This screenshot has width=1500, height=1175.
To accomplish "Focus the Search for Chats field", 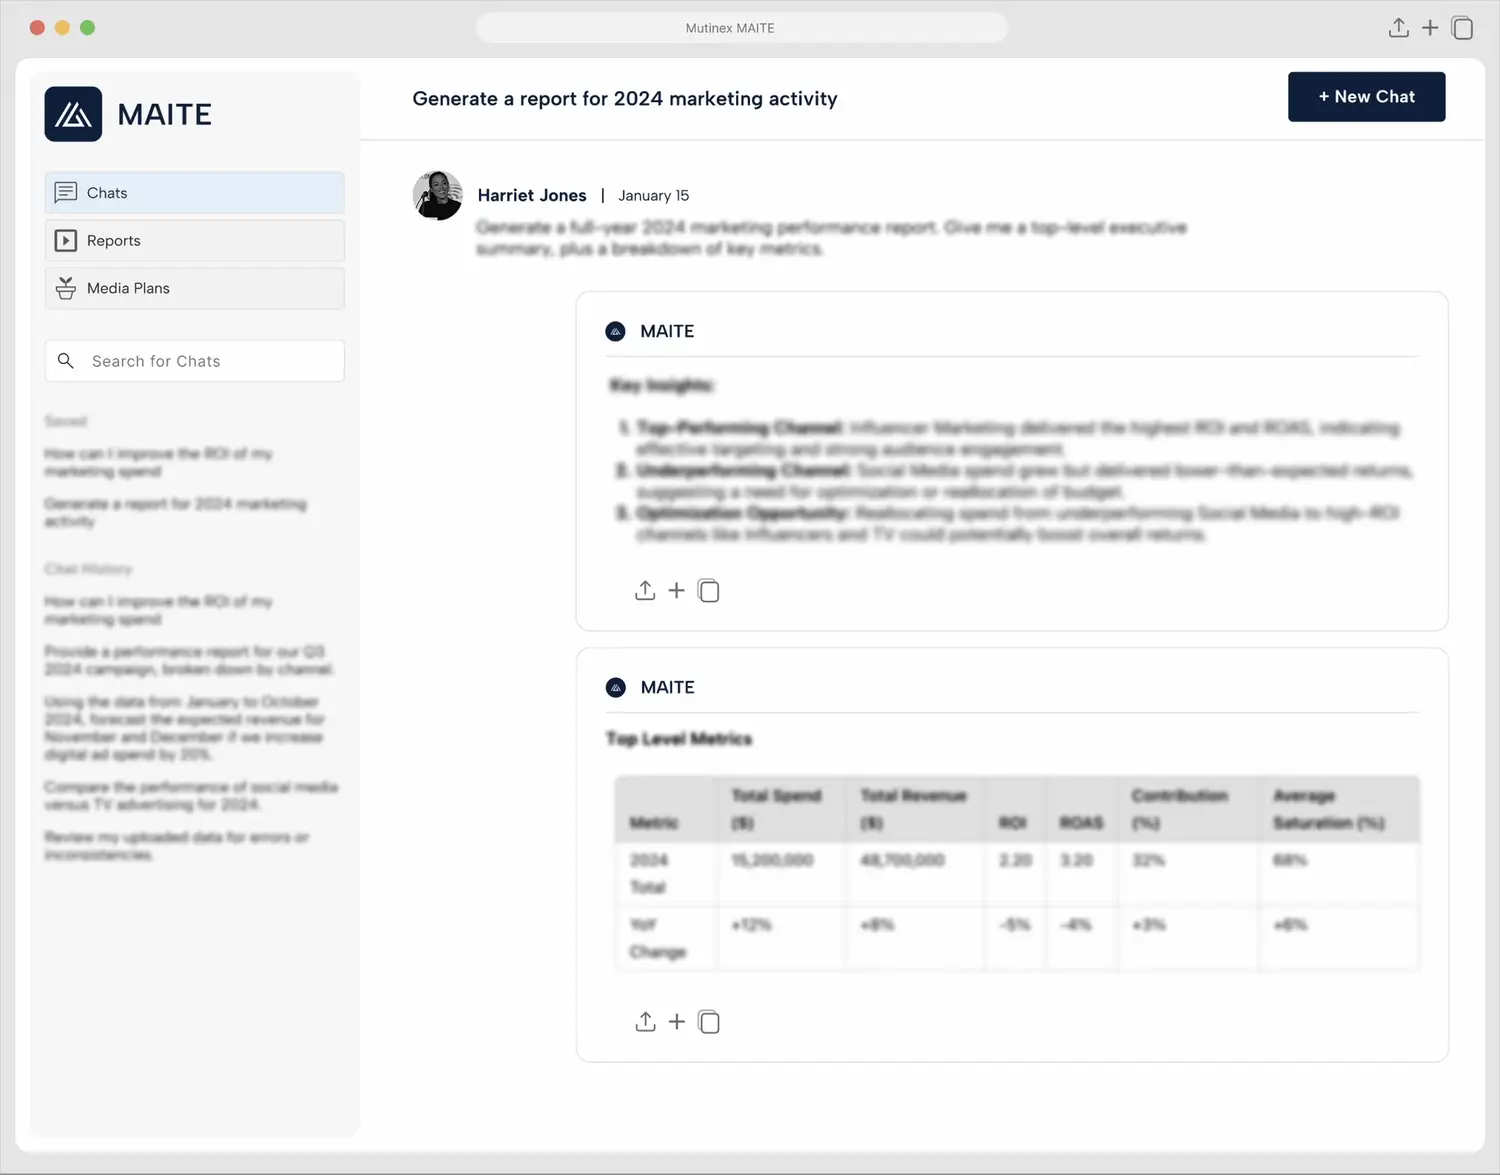I will 210,361.
